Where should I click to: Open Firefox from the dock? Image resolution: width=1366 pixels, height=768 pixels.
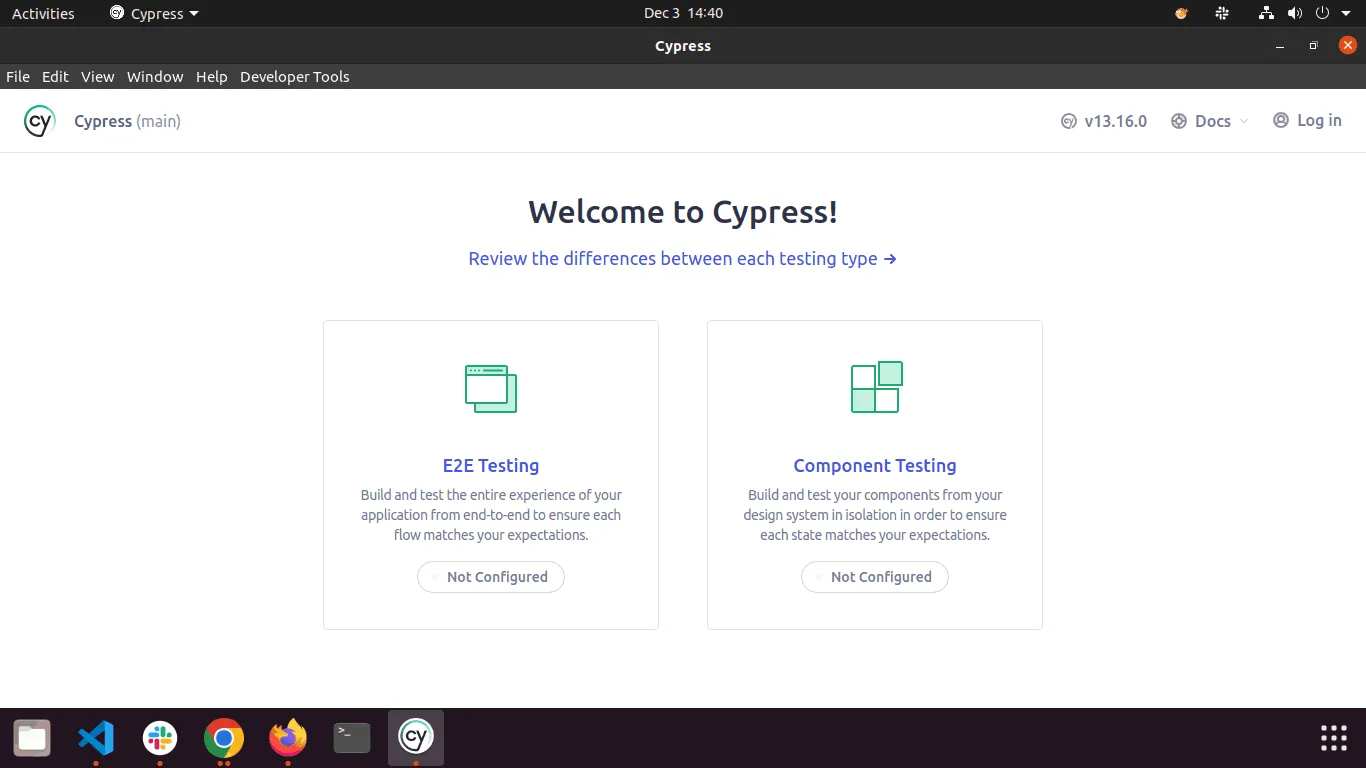[x=288, y=738]
